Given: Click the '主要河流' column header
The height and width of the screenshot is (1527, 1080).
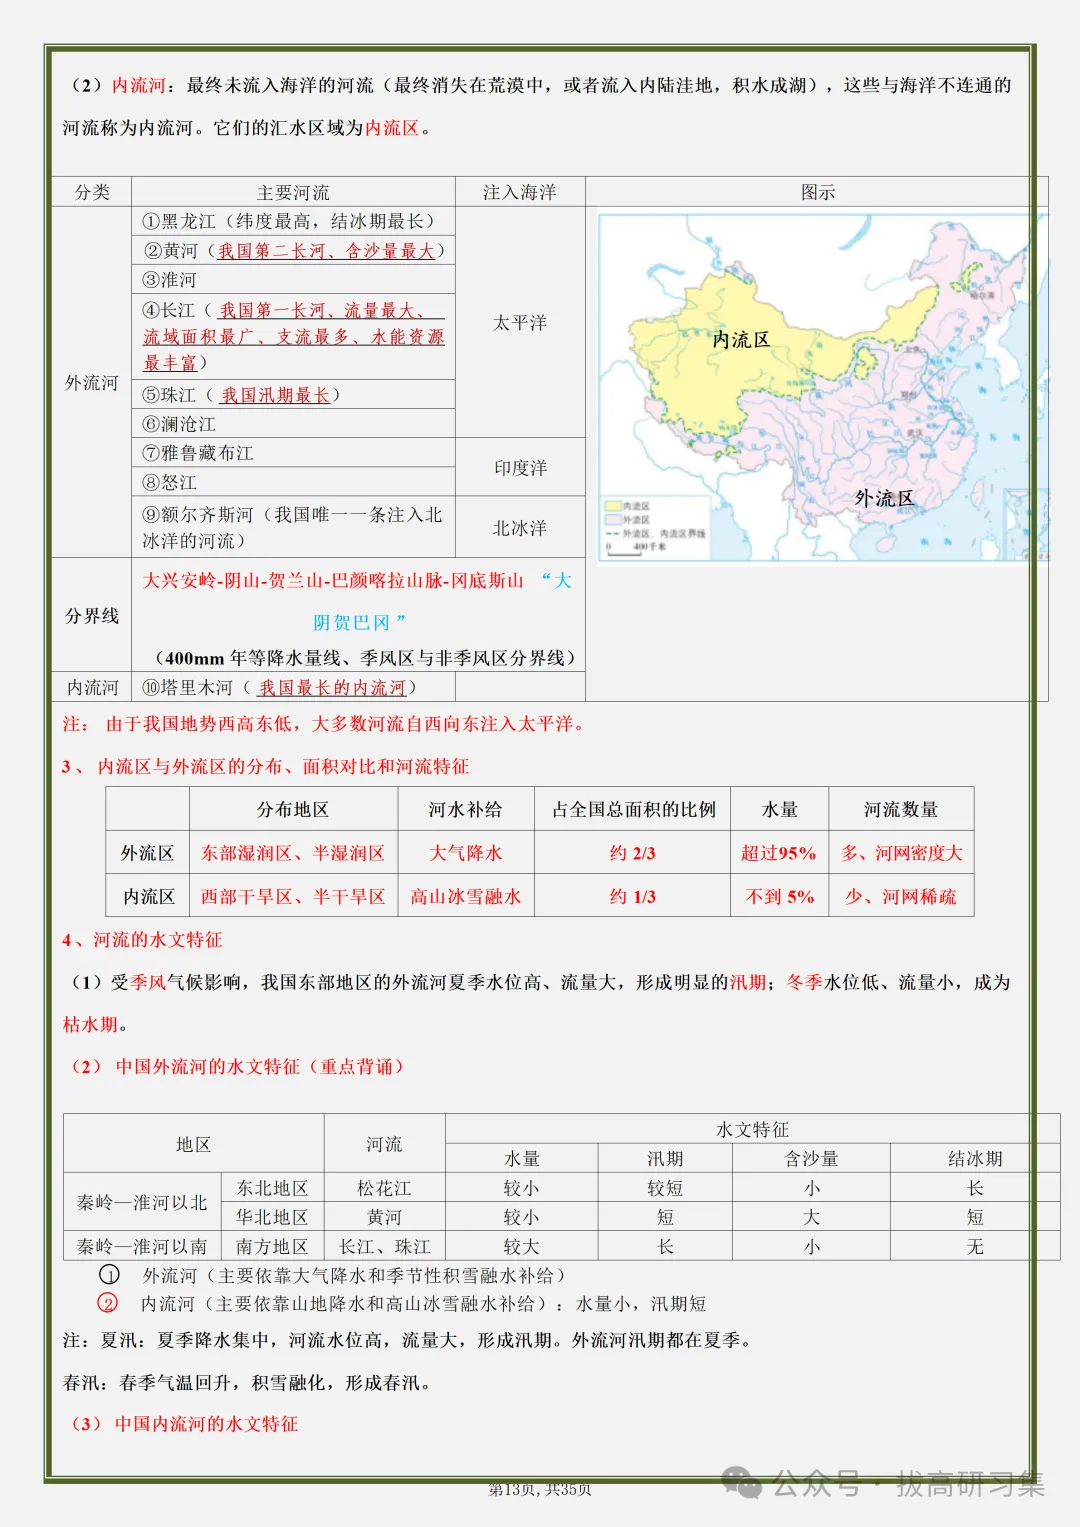Looking at the screenshot, I should 293,192.
